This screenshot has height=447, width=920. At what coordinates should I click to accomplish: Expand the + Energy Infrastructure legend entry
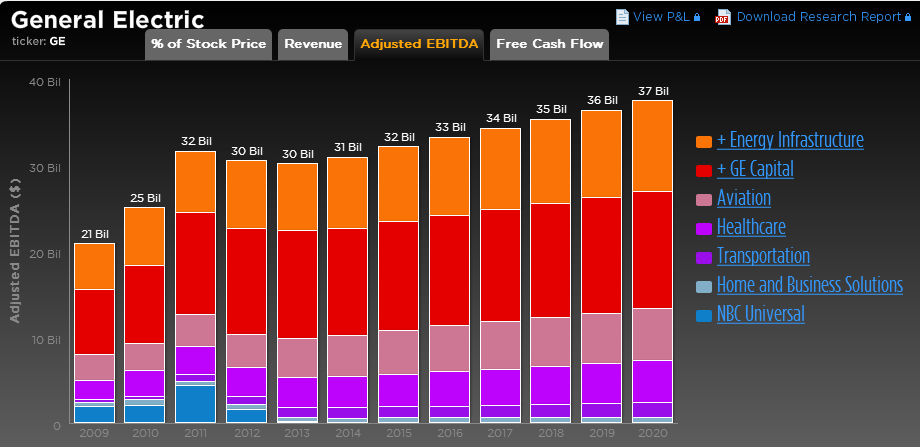(789, 140)
